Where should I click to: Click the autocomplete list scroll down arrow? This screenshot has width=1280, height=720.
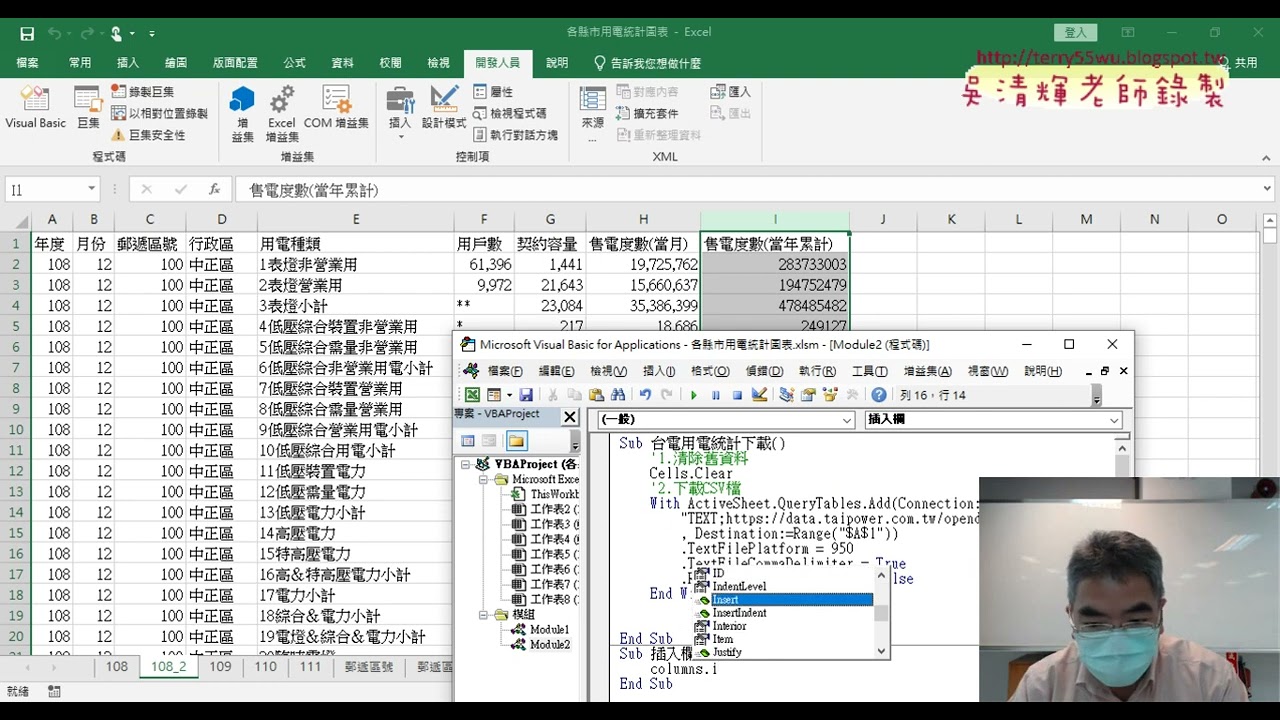point(881,651)
